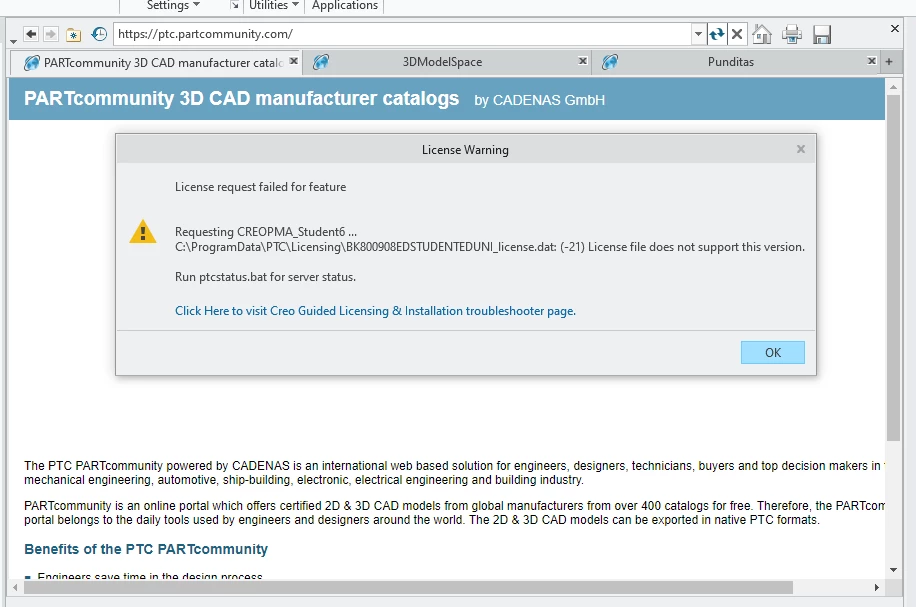Click OK in License Warning dialog
Image resolution: width=916 pixels, height=607 pixels.
(x=772, y=352)
